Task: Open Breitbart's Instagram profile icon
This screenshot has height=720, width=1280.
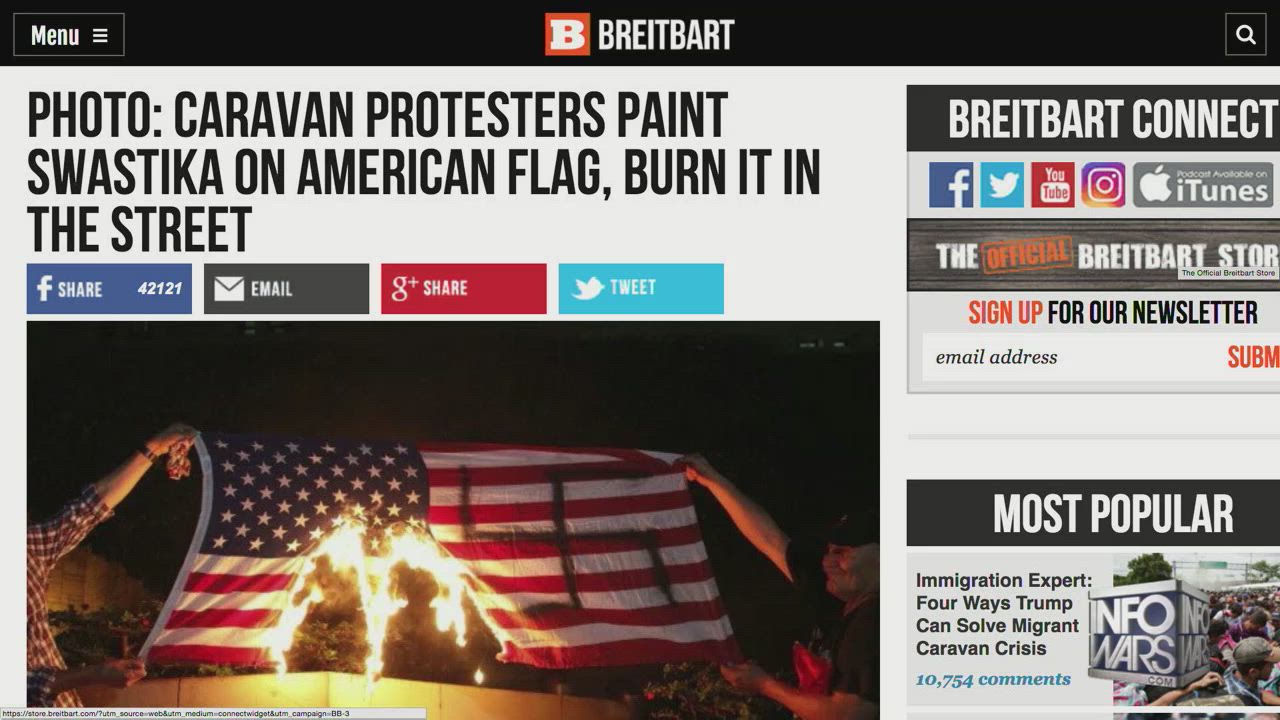Action: [1103, 185]
